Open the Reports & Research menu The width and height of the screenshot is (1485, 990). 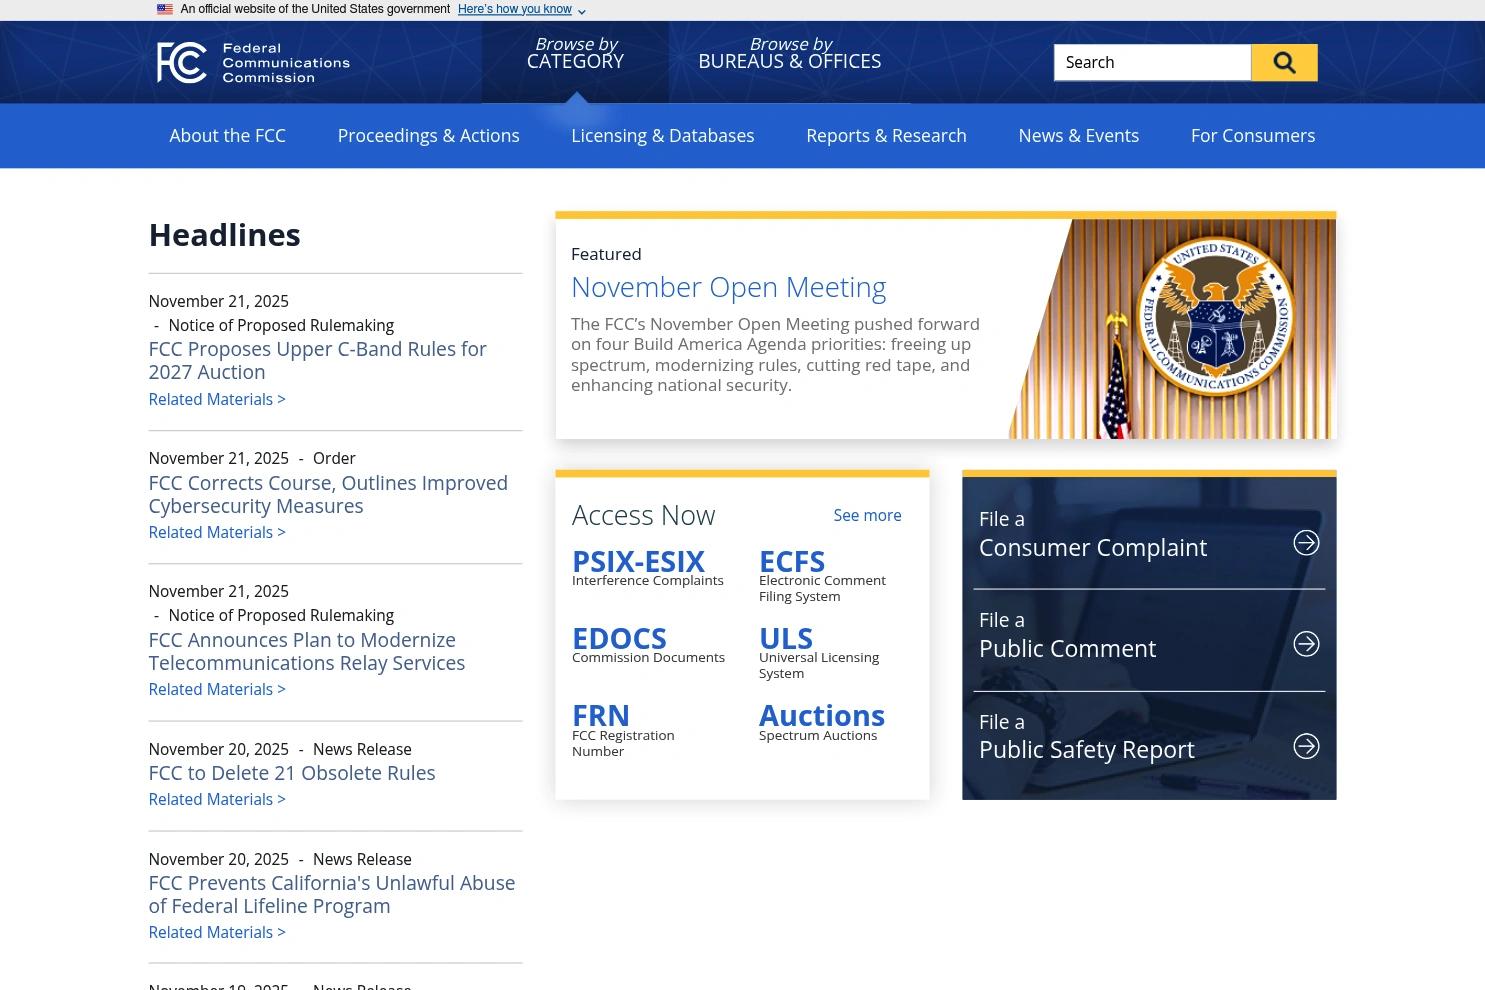click(886, 135)
